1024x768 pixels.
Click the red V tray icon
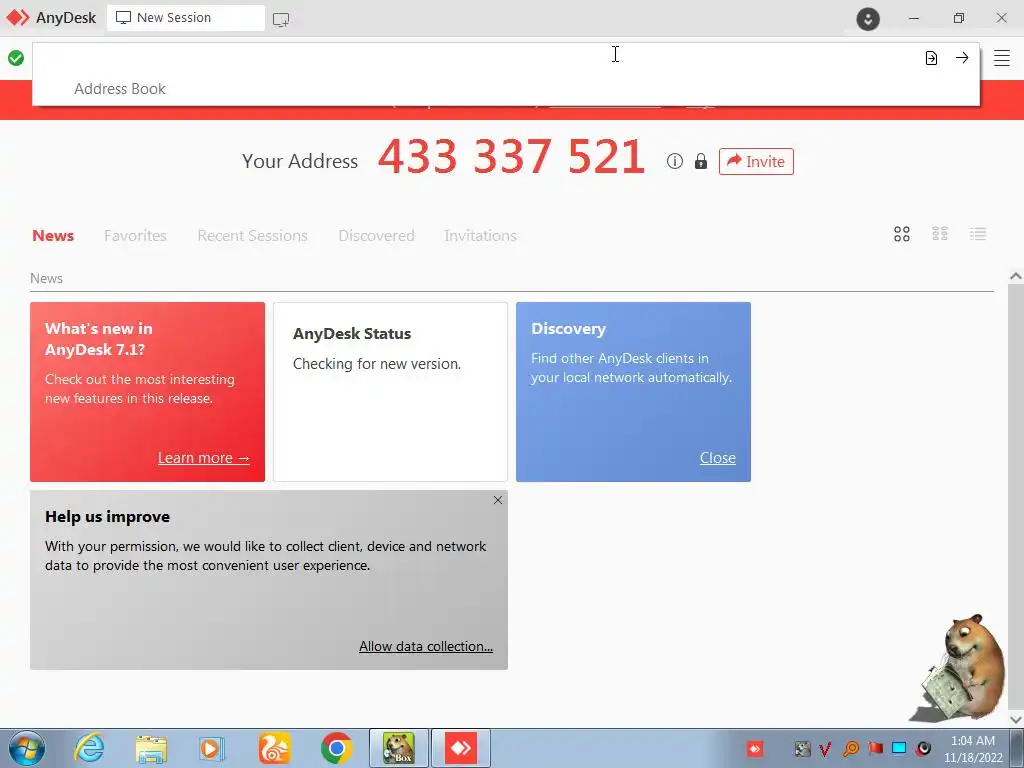click(x=825, y=749)
